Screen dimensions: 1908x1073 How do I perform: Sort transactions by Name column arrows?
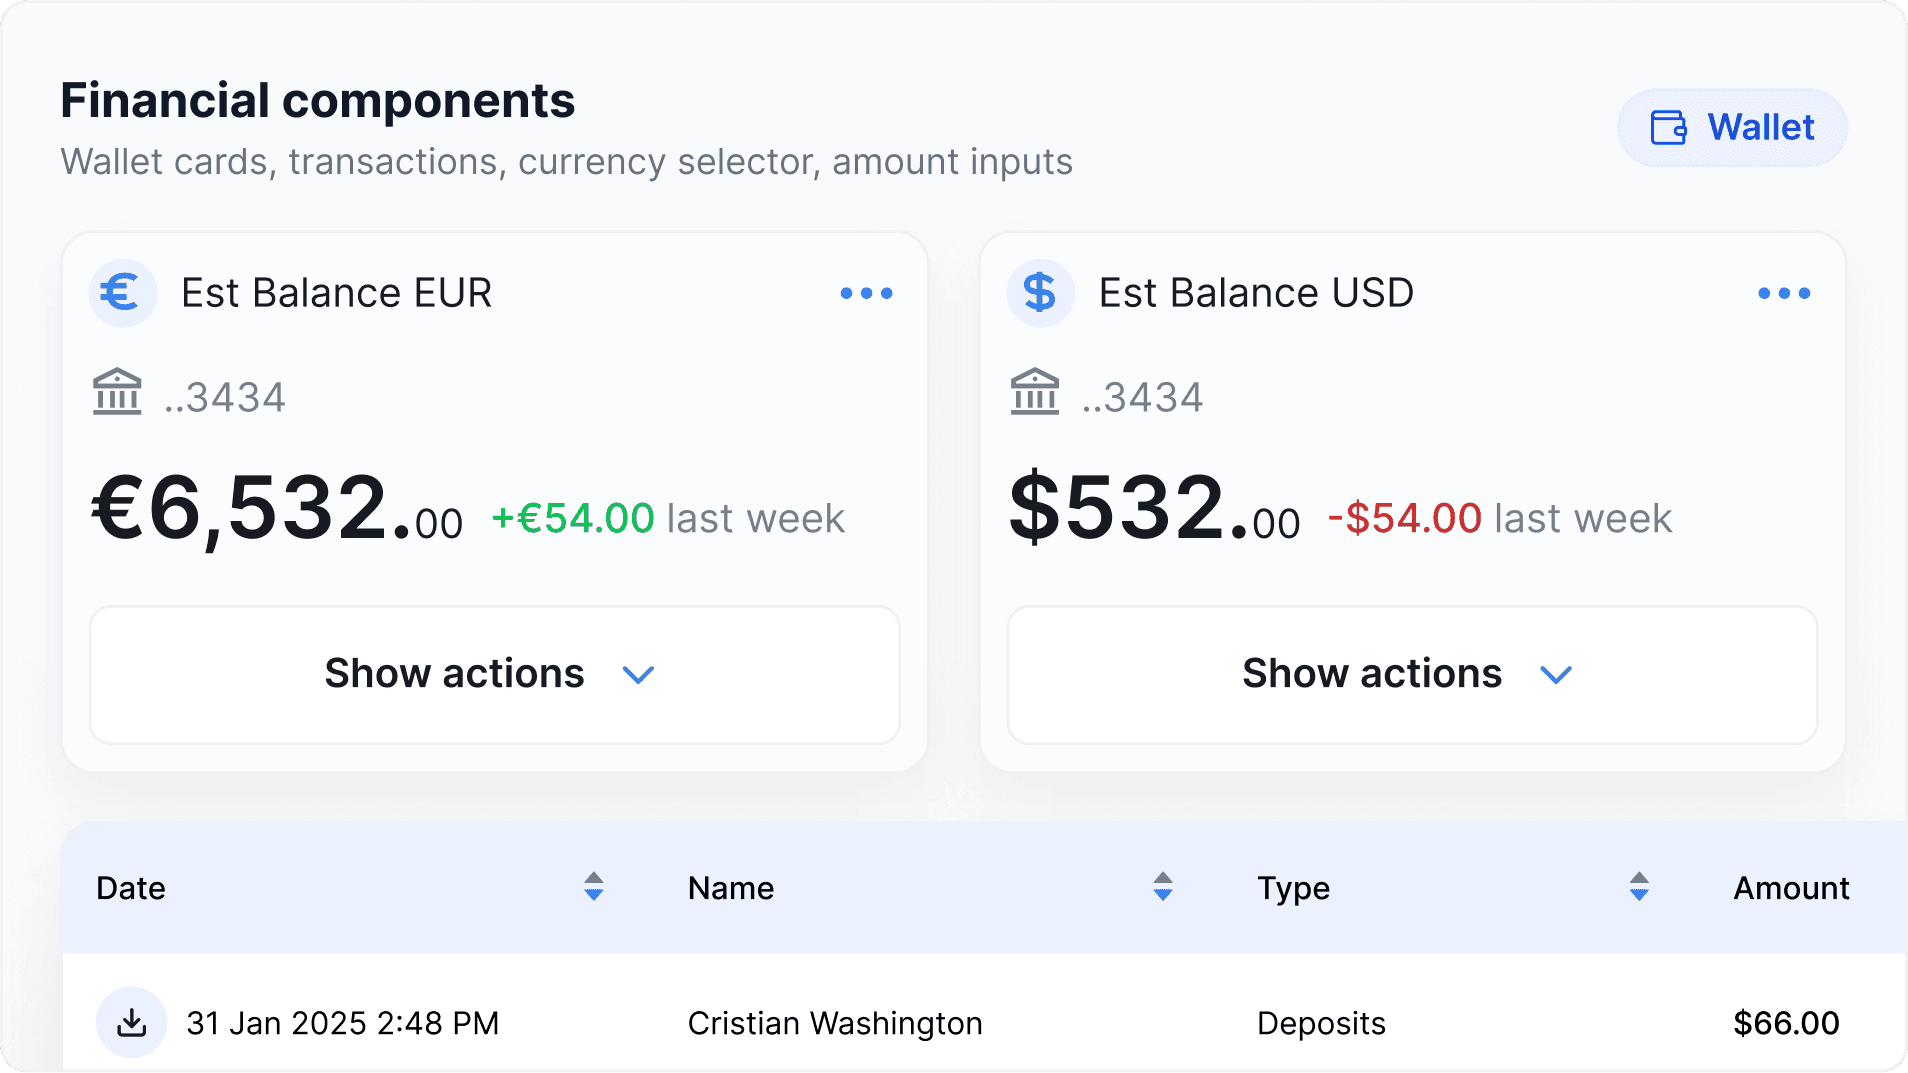1162,887
